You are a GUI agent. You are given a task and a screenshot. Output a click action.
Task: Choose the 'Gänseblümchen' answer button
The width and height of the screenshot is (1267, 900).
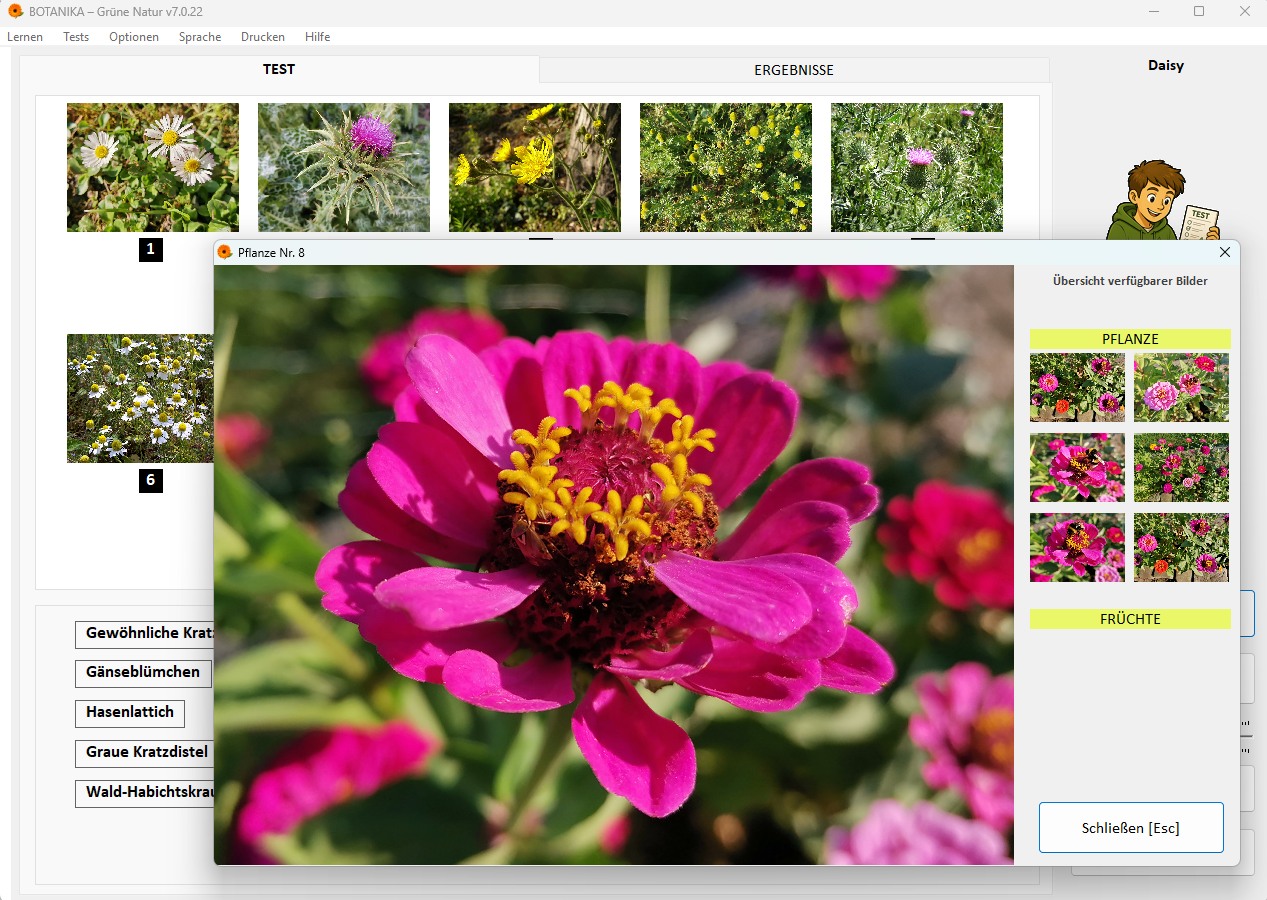143,673
